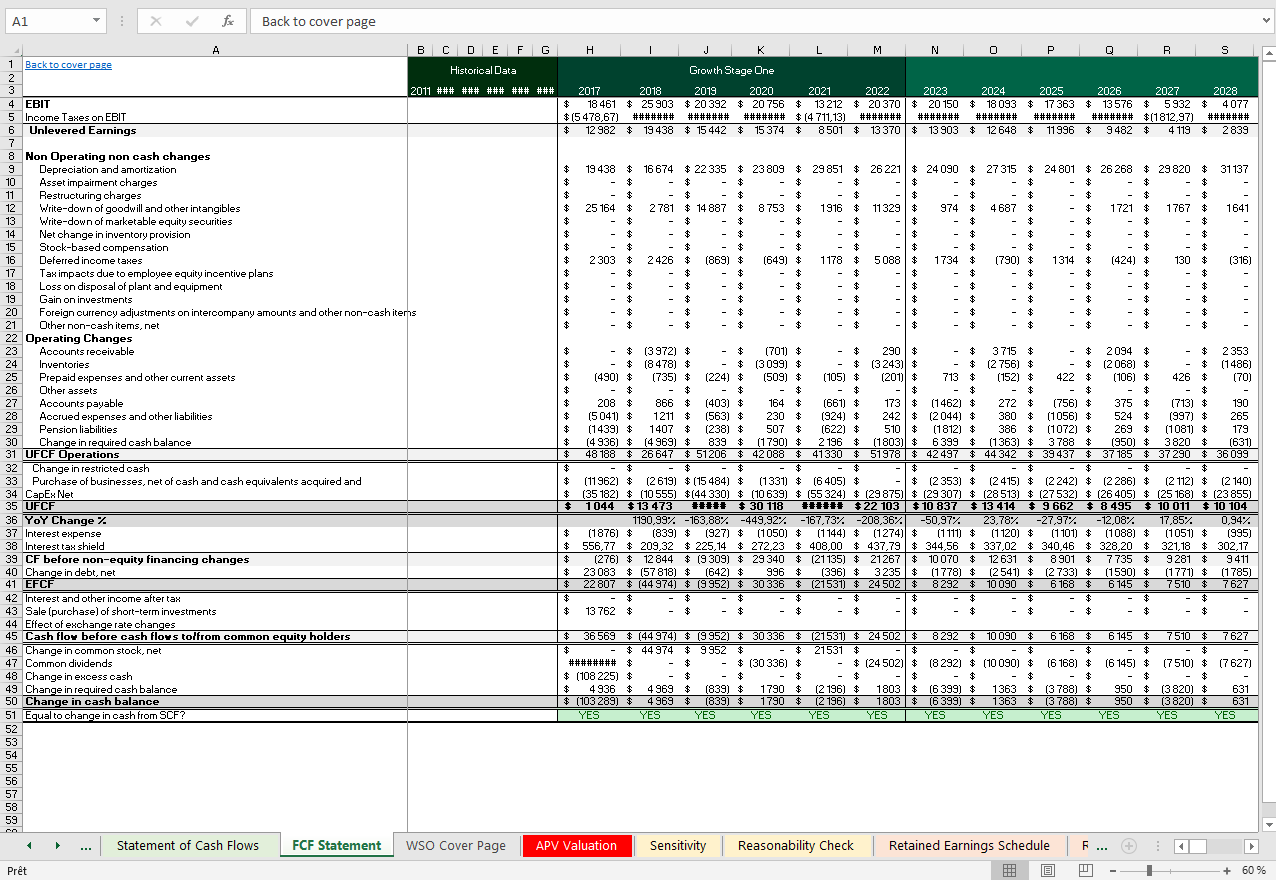Switch to APV Valuation sheet tab
This screenshot has height=880, width=1276.
click(x=576, y=846)
